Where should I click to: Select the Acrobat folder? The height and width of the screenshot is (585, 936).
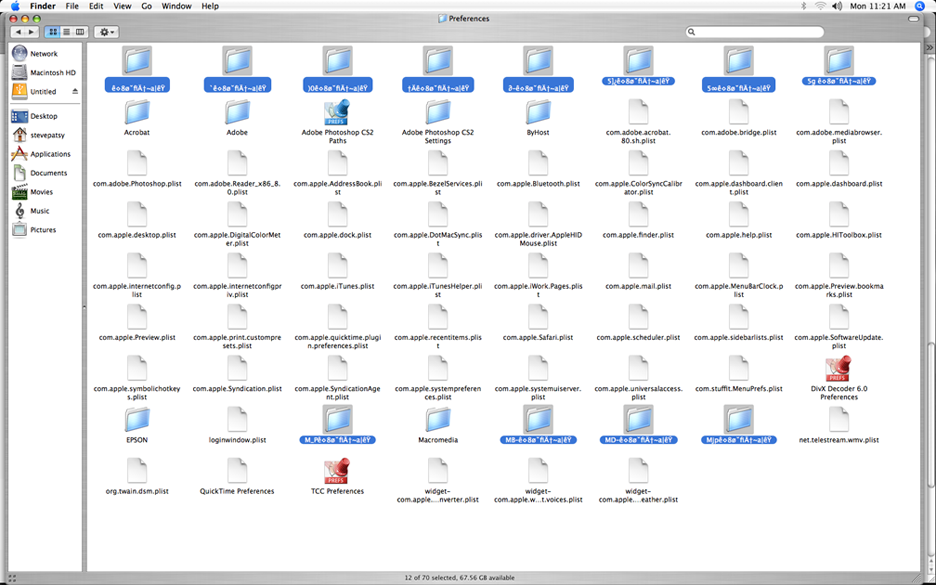pos(137,113)
